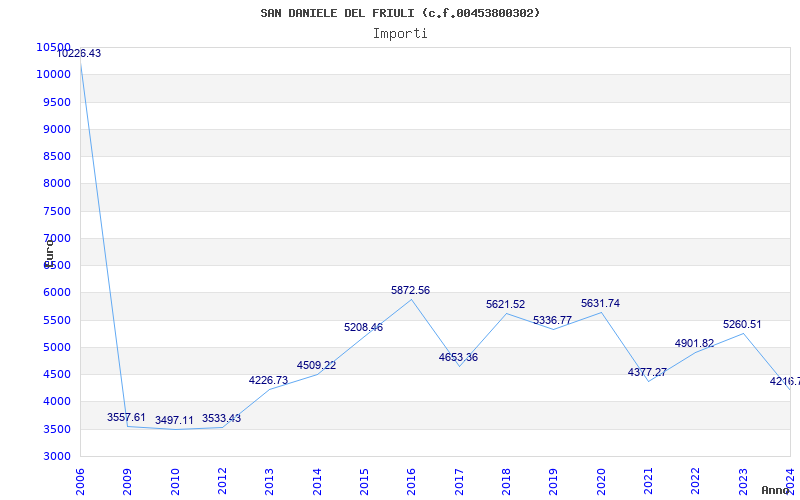Click the Anno x-axis title
Viewport: 800px width, 500px height.
tap(776, 490)
